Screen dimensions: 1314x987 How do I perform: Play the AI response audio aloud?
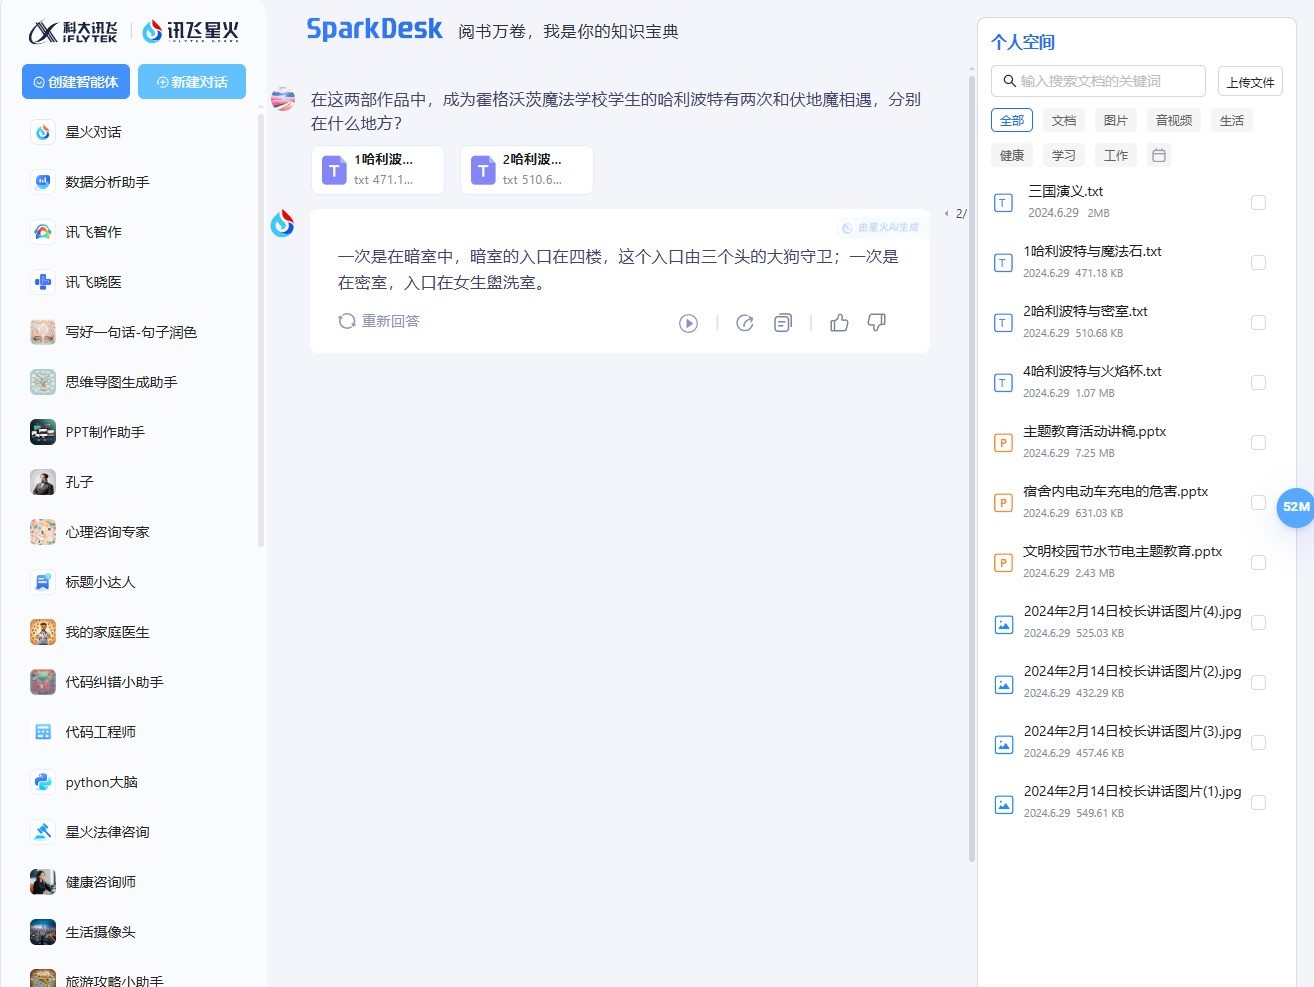[688, 323]
